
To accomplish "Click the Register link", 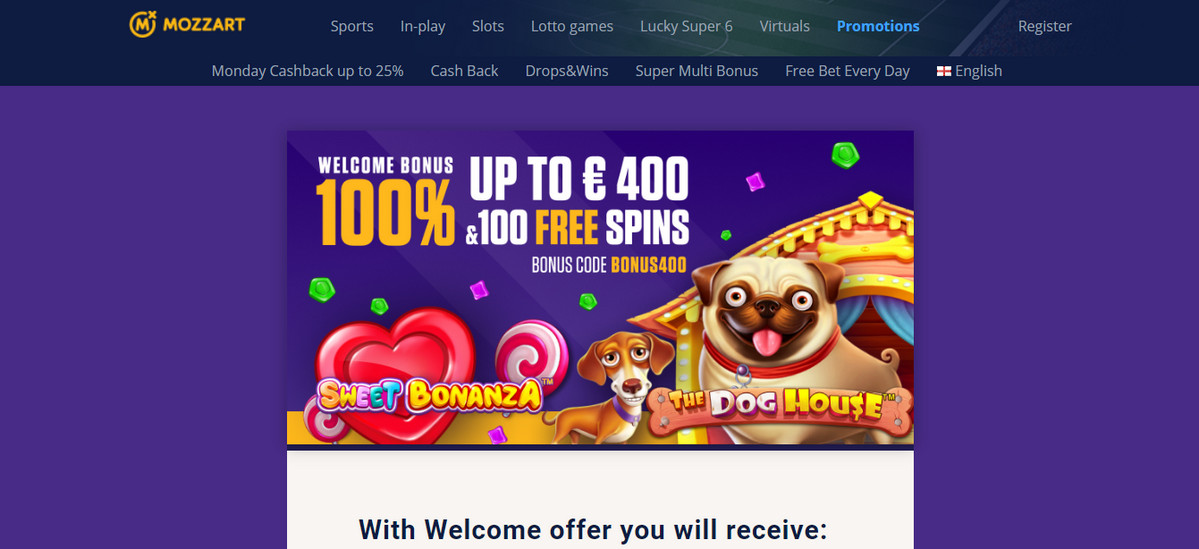I will [1045, 26].
